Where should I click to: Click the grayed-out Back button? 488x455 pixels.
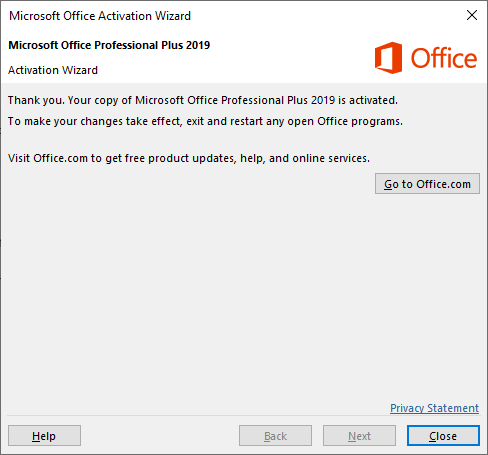click(x=275, y=436)
